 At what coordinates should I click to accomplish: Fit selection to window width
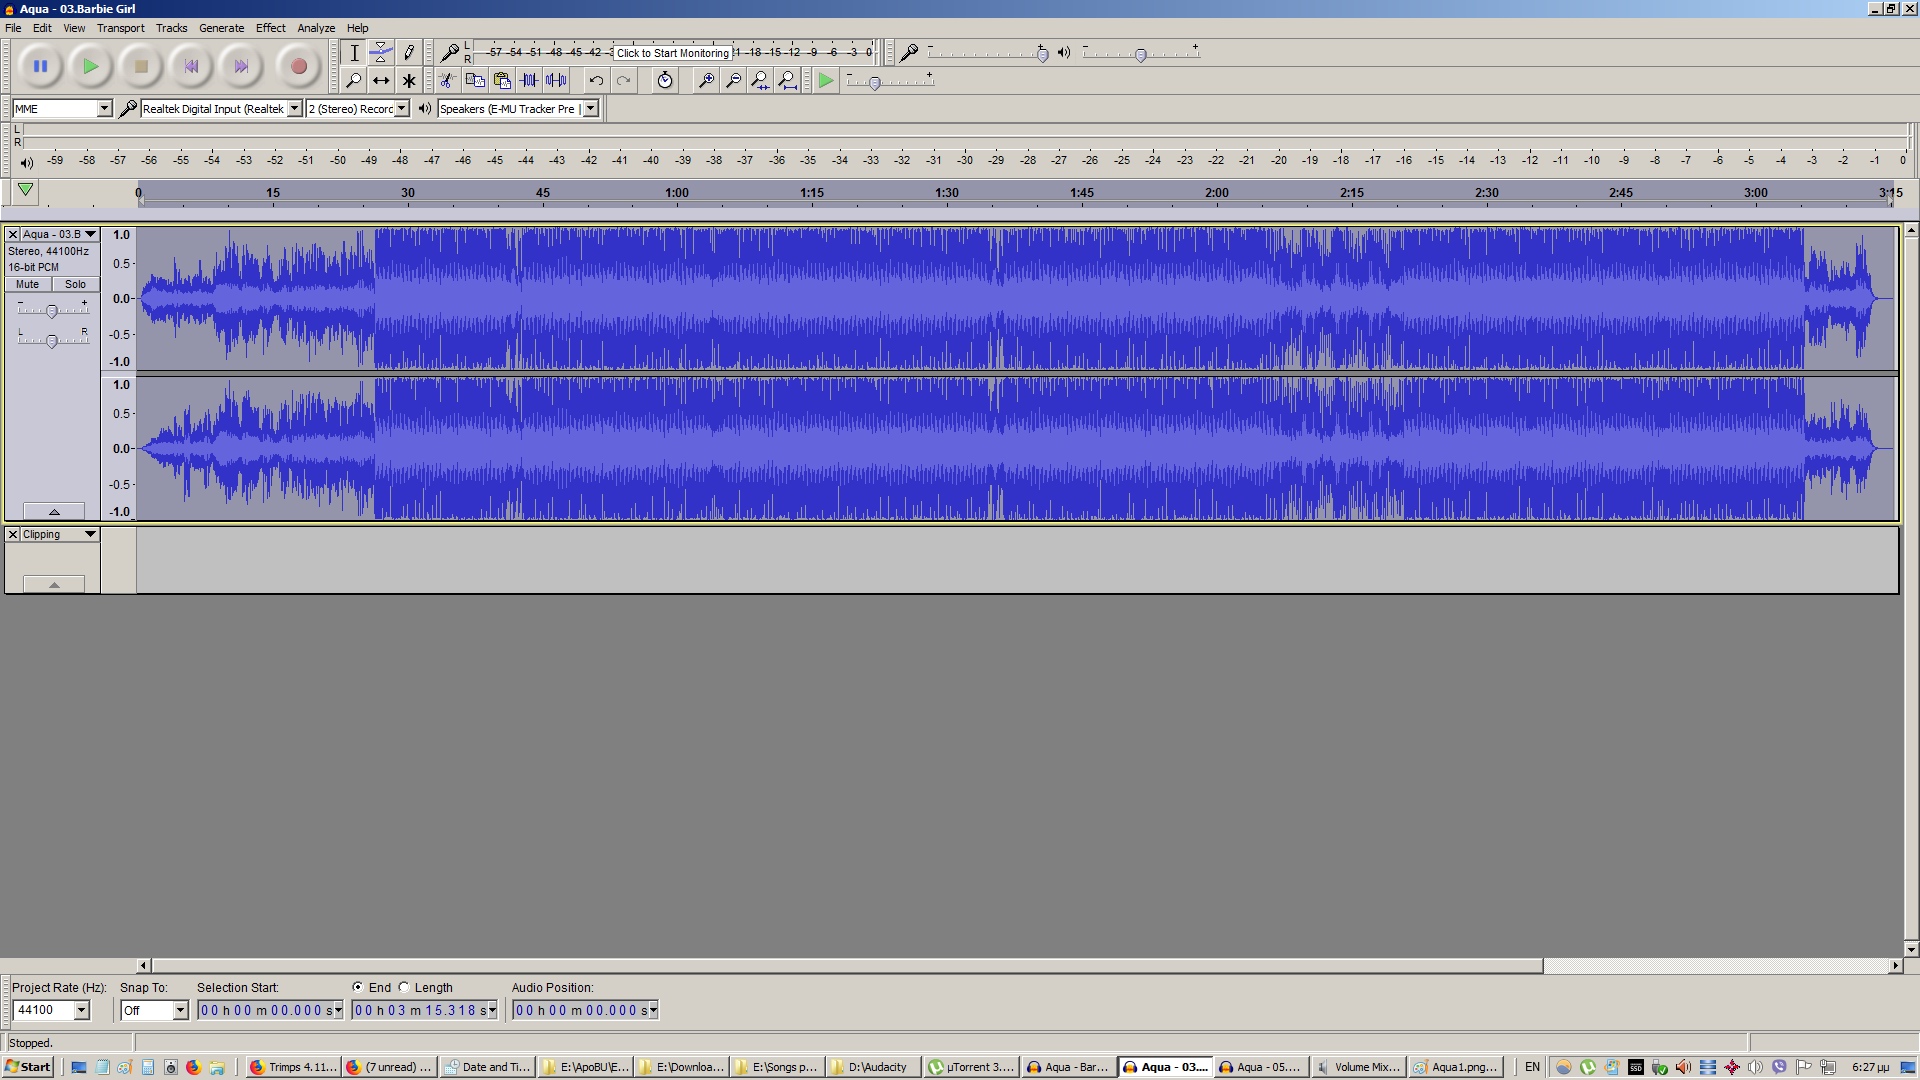click(x=760, y=80)
